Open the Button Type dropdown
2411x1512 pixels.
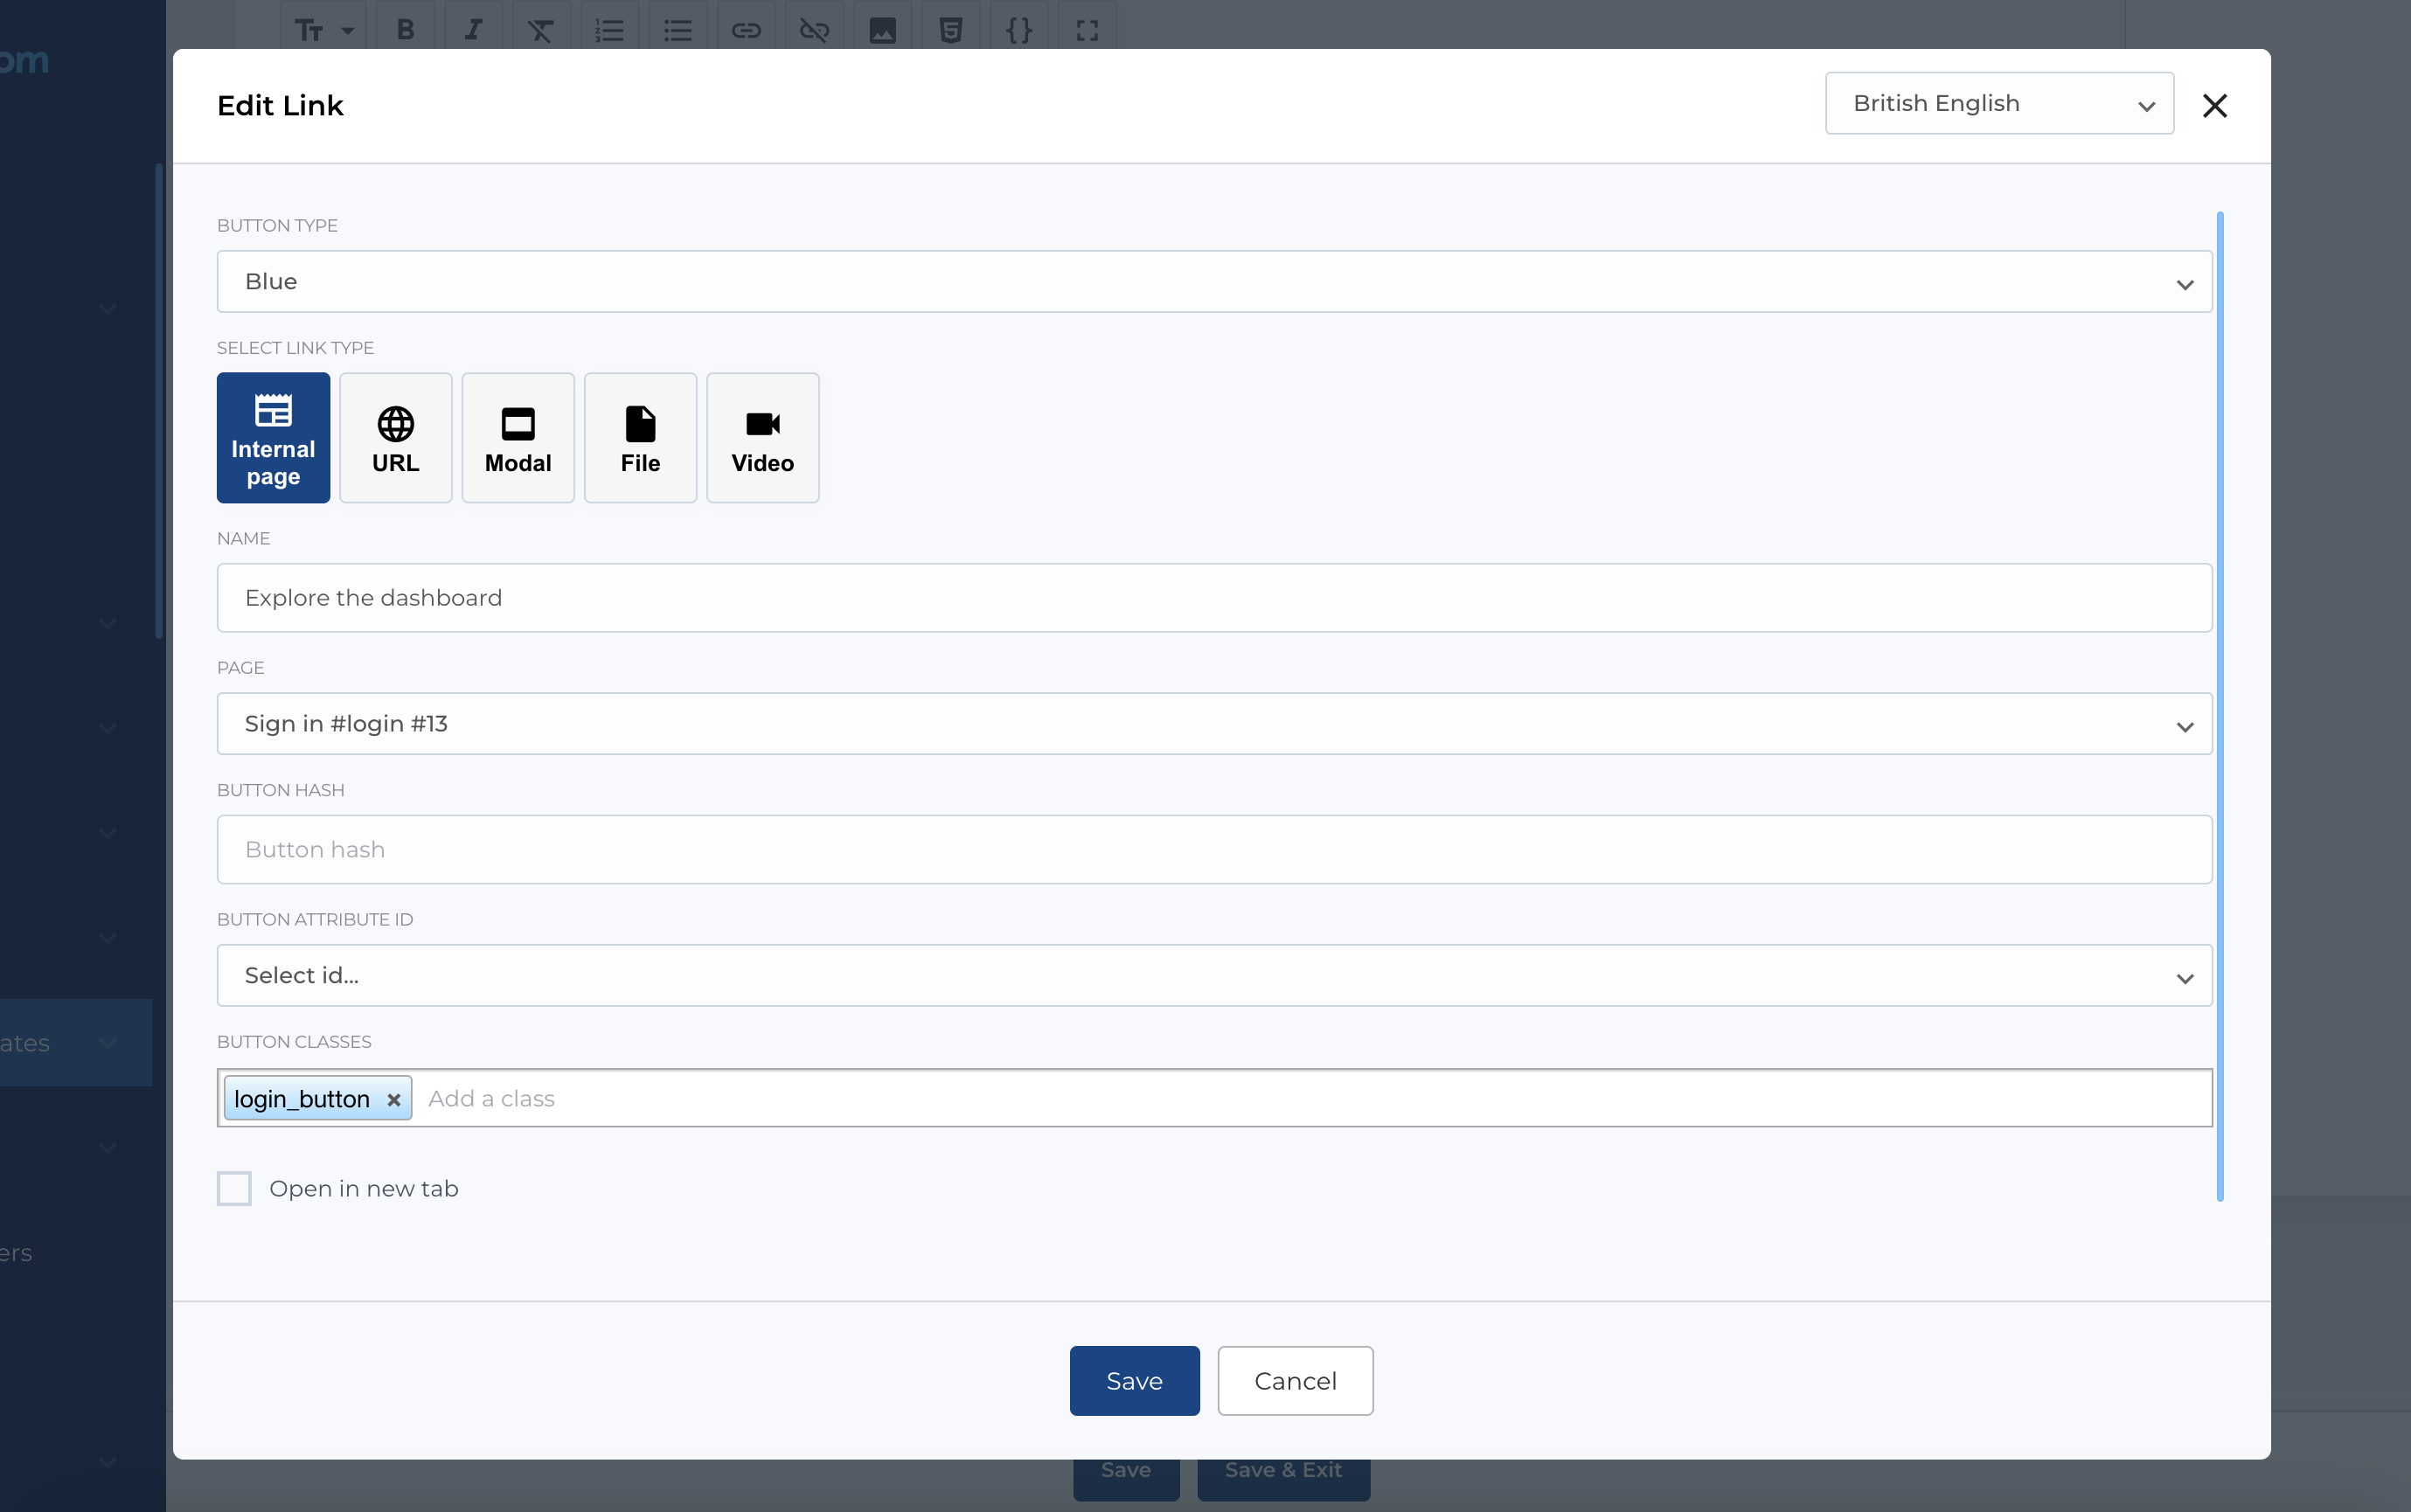click(1213, 281)
